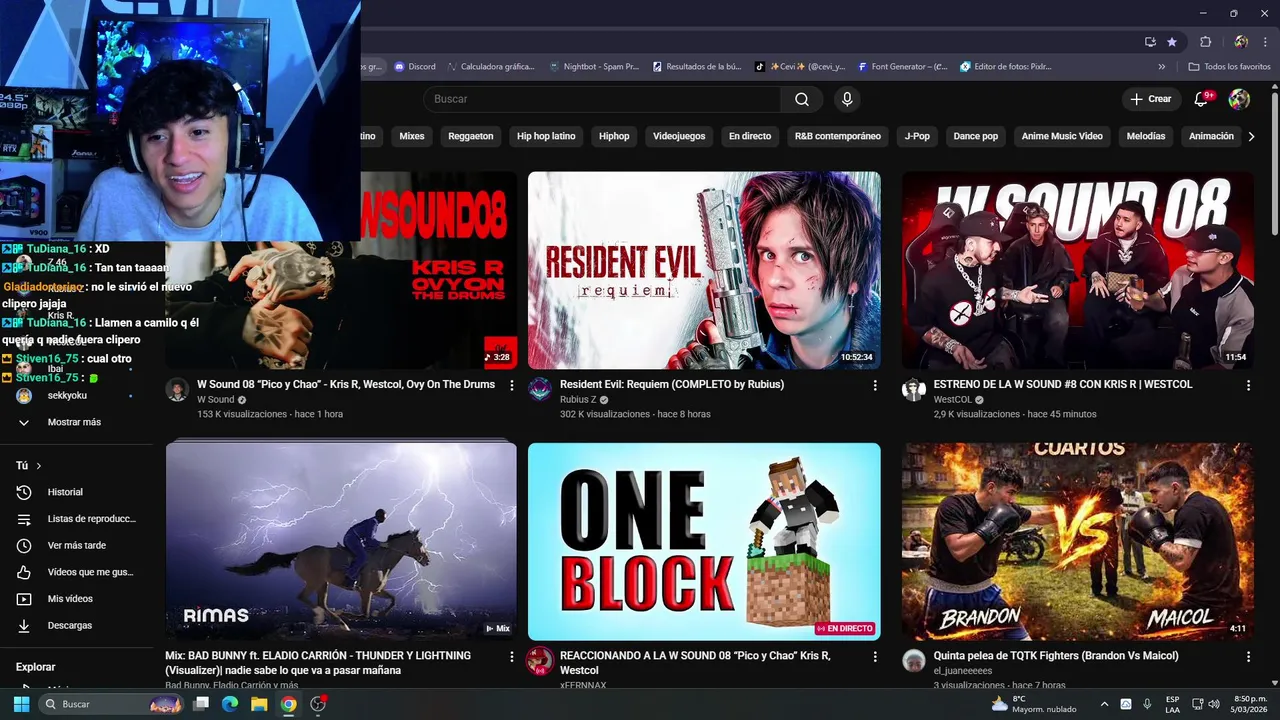Viewport: 1280px width, 720px height.
Task: Select the 'Videojuegos' chip
Action: [679, 136]
